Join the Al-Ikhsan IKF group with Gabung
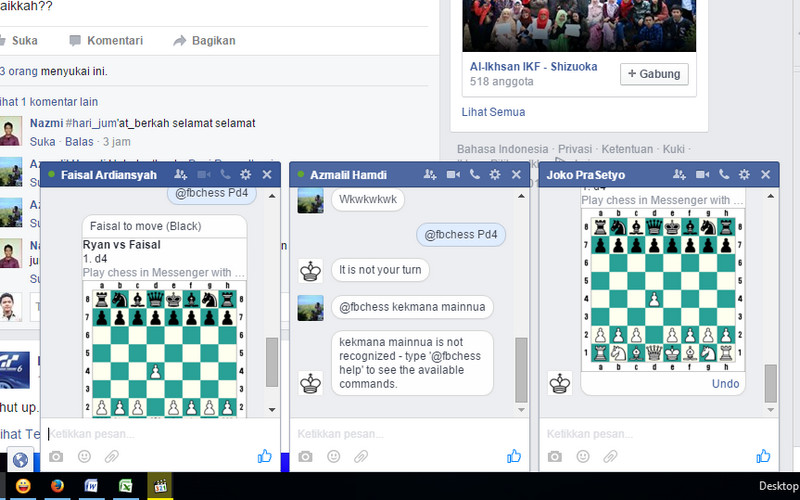The width and height of the screenshot is (800, 500). (x=654, y=74)
